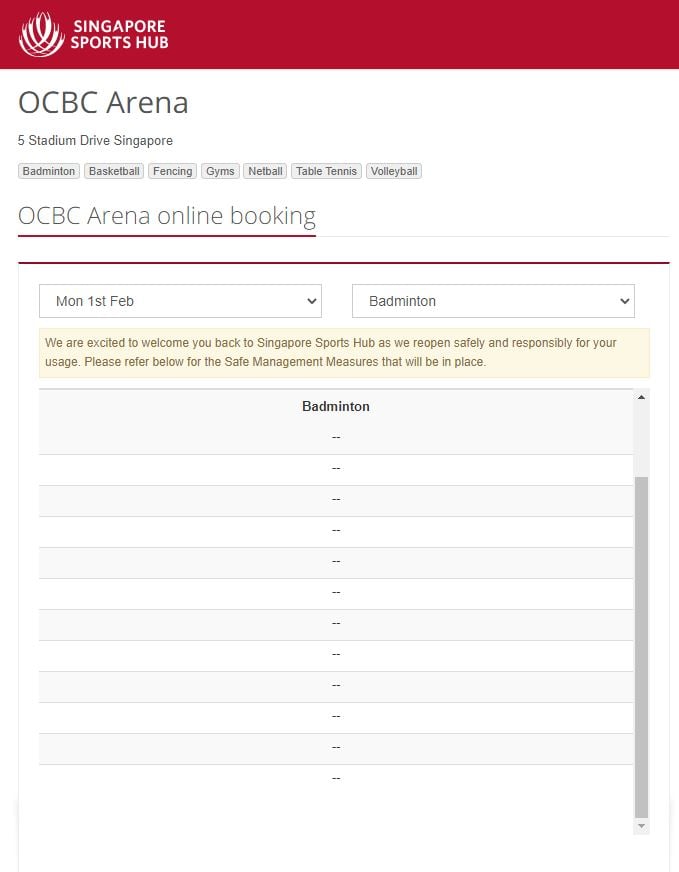Click the Singapore Sports Hub logo emblem
Image resolution: width=679 pixels, height=872 pixels.
(x=41, y=34)
